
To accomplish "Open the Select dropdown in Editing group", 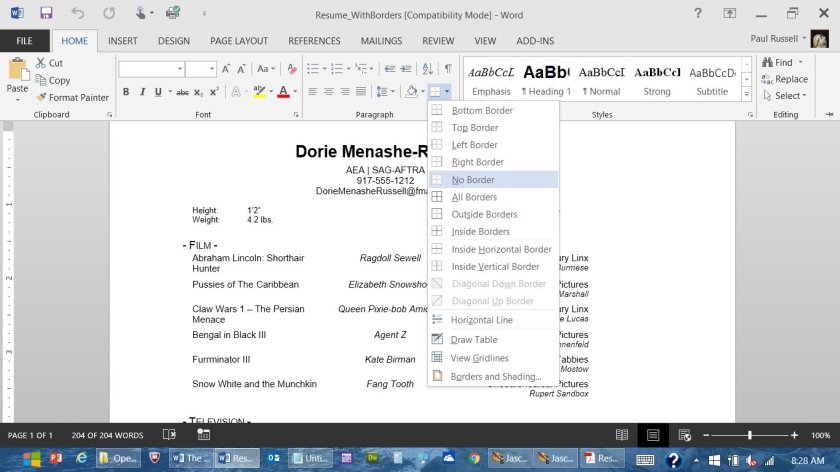I will 789,96.
